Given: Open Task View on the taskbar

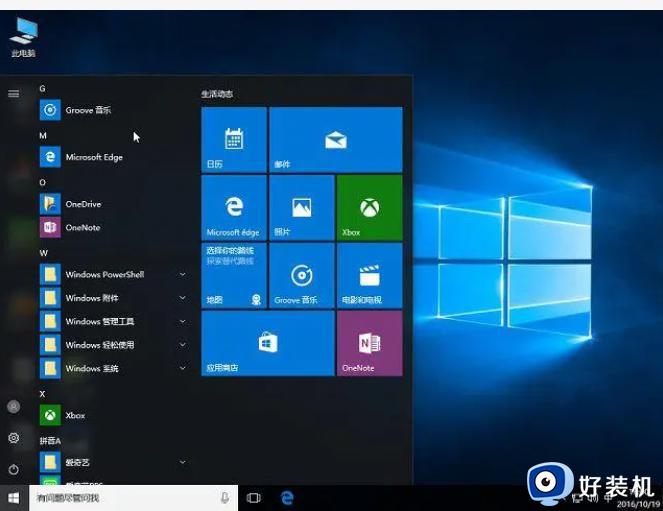Looking at the screenshot, I should pyautogui.click(x=253, y=498).
